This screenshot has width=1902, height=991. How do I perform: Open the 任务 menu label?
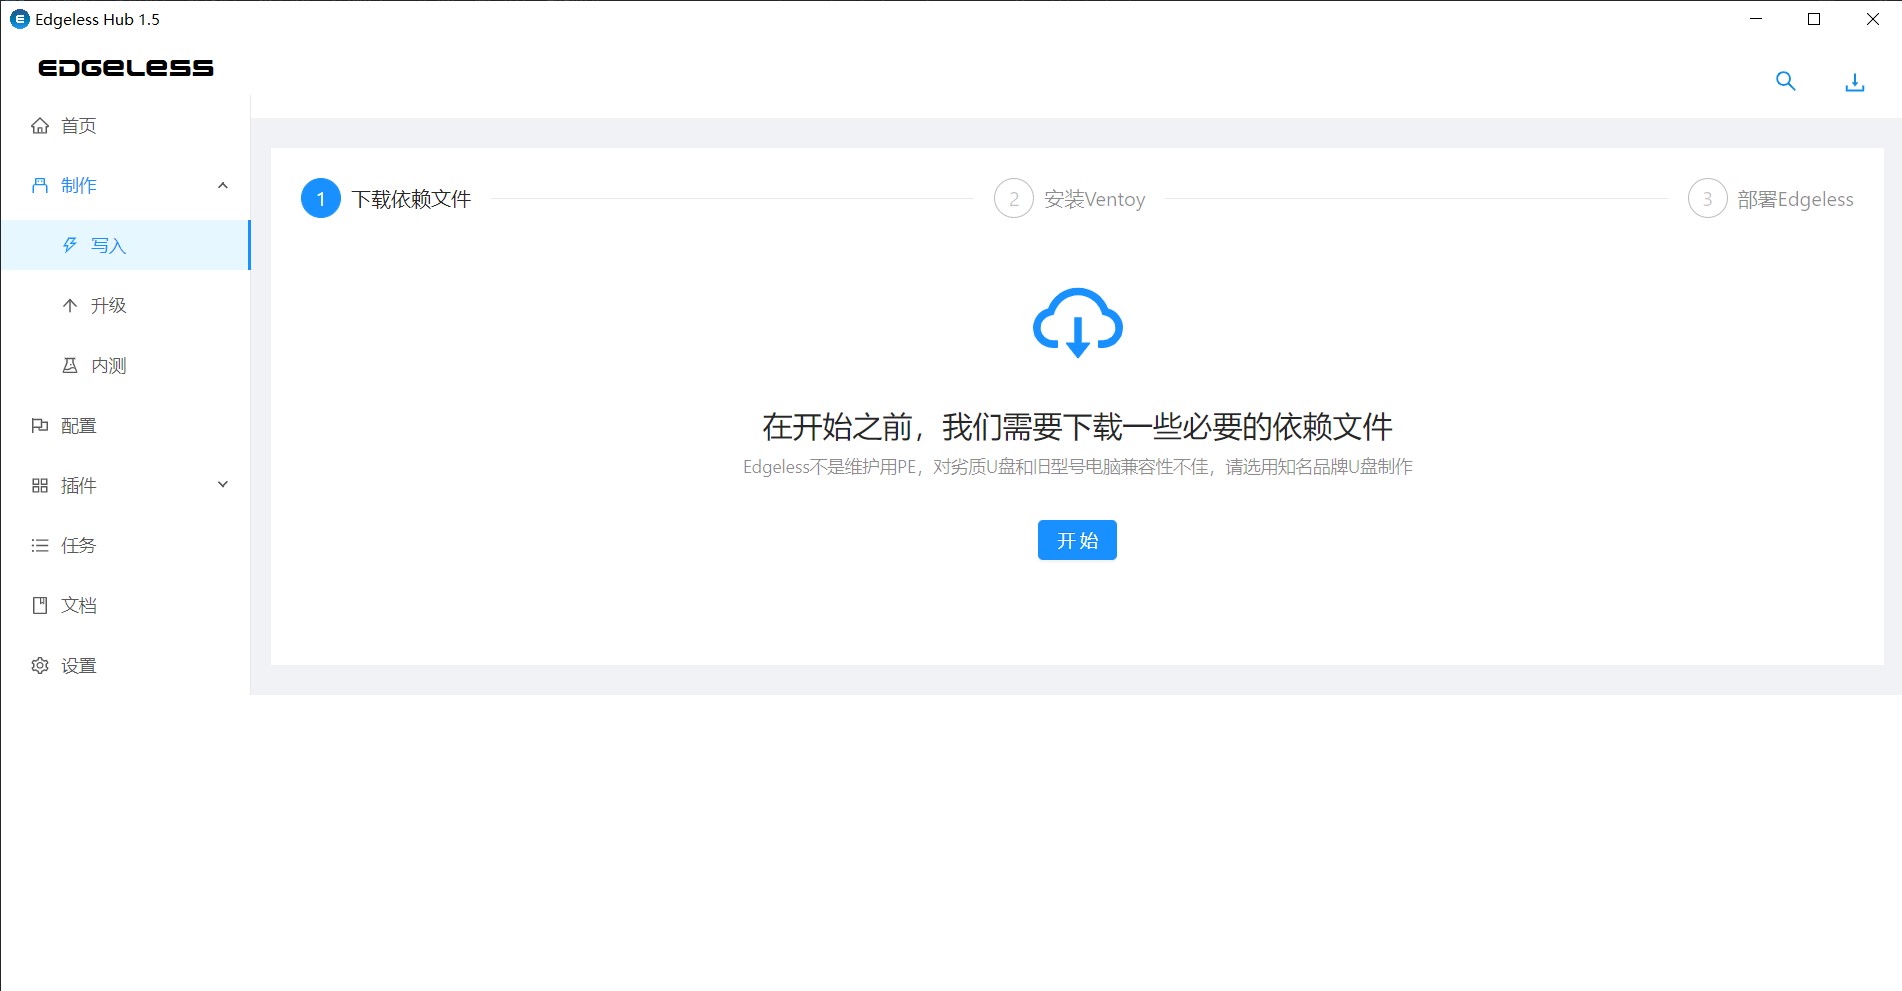pos(79,546)
